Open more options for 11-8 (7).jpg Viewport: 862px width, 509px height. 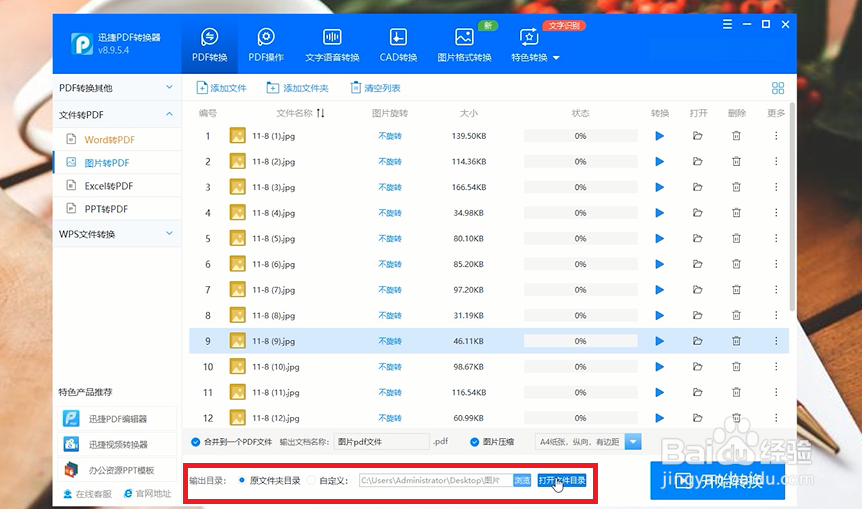(776, 290)
